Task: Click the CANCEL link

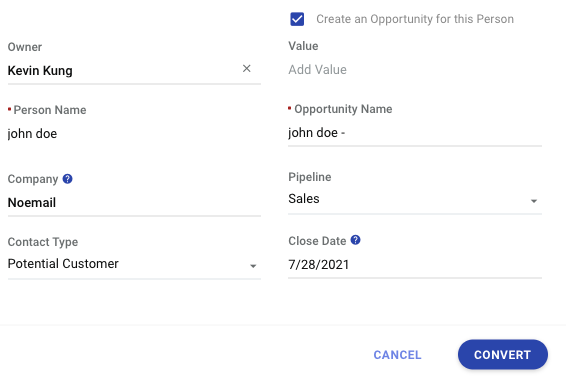Action: [397, 355]
